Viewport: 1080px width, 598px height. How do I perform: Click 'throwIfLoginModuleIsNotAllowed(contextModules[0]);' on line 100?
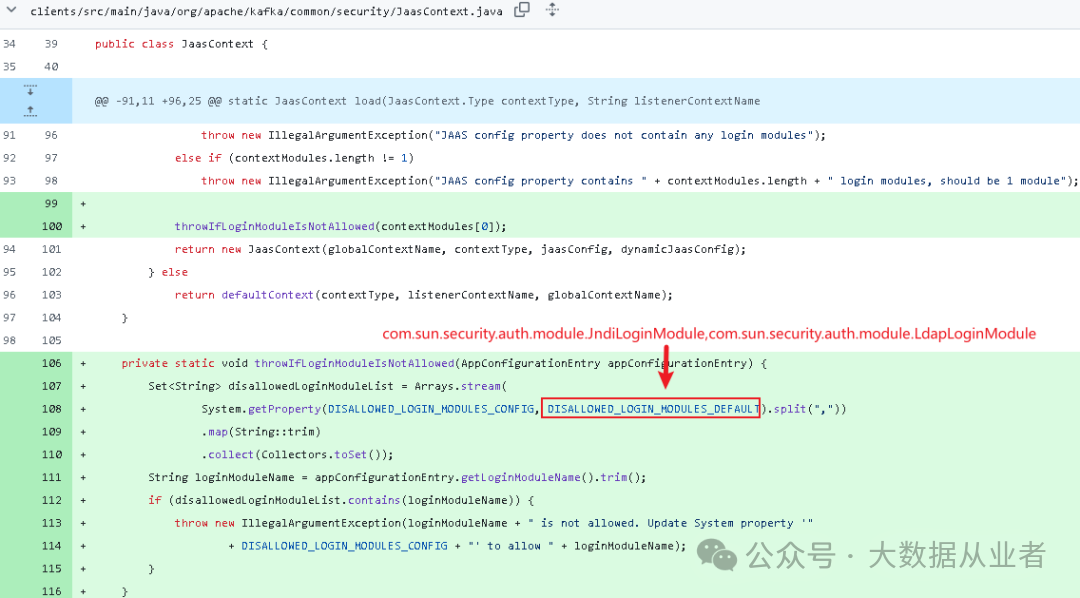pos(340,226)
